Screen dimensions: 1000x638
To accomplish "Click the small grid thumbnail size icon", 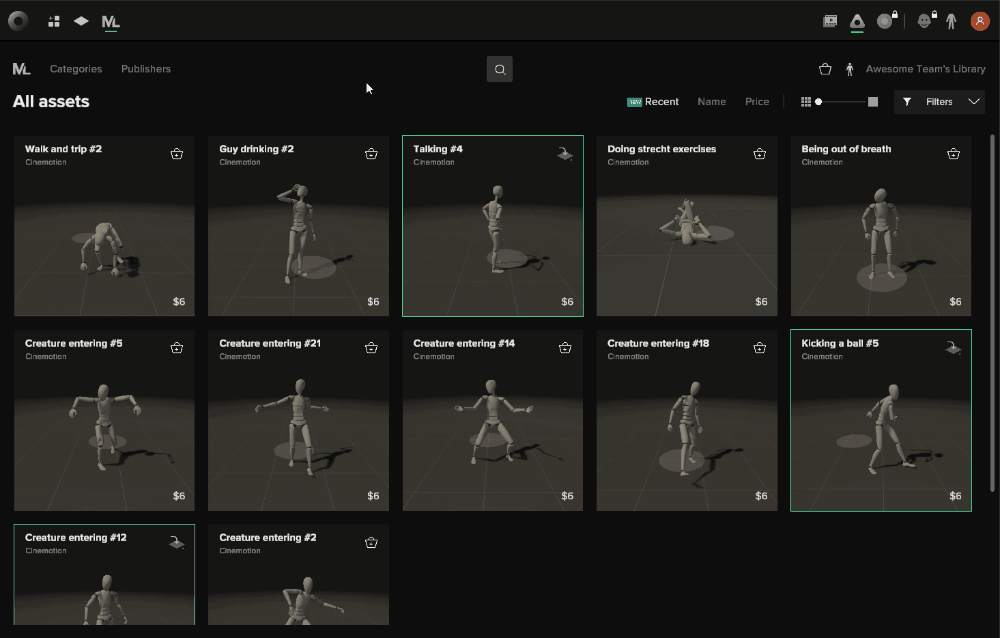I will (805, 101).
